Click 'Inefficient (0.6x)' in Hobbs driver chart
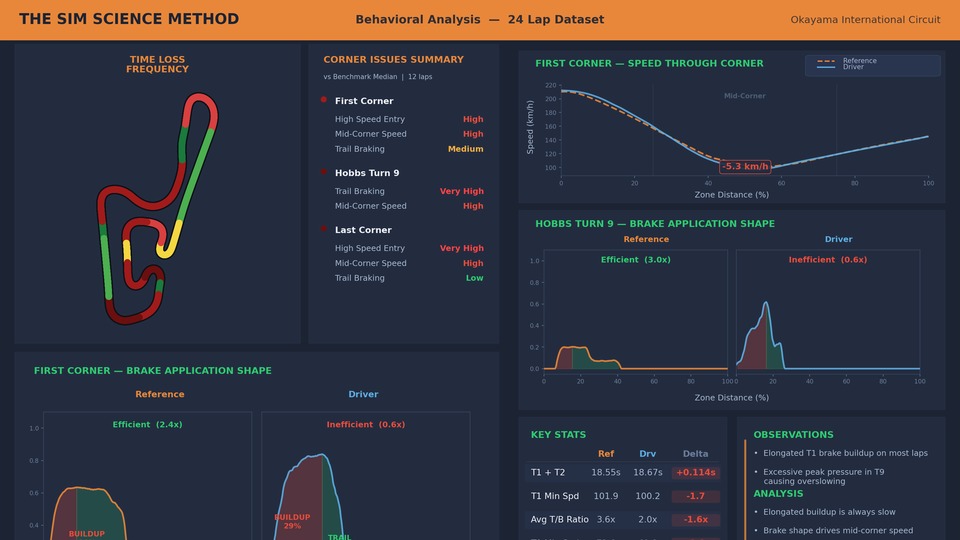Viewport: 960px width, 540px height. (828, 260)
